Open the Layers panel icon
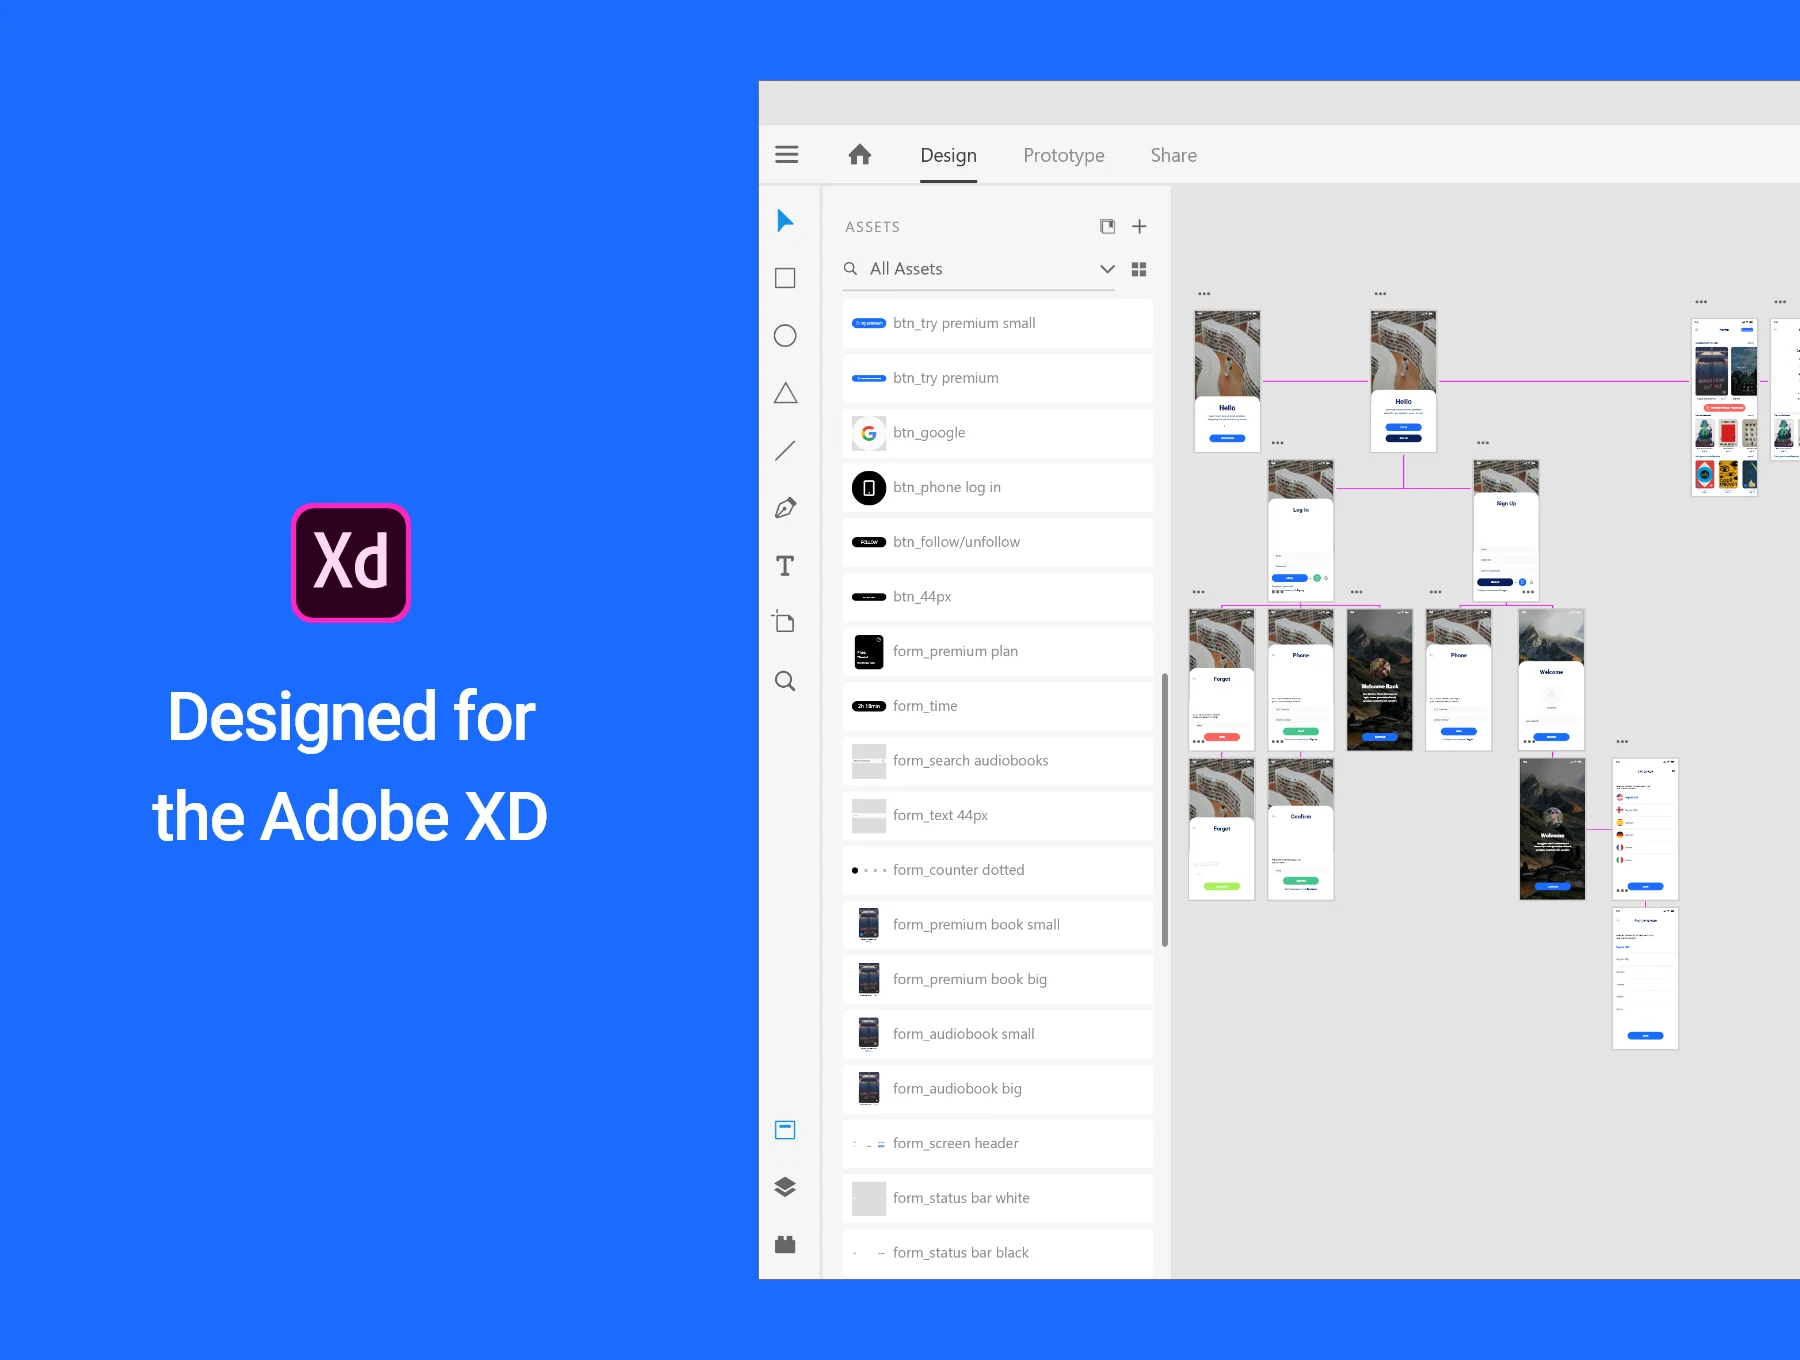1800x1360 pixels. pos(785,1187)
